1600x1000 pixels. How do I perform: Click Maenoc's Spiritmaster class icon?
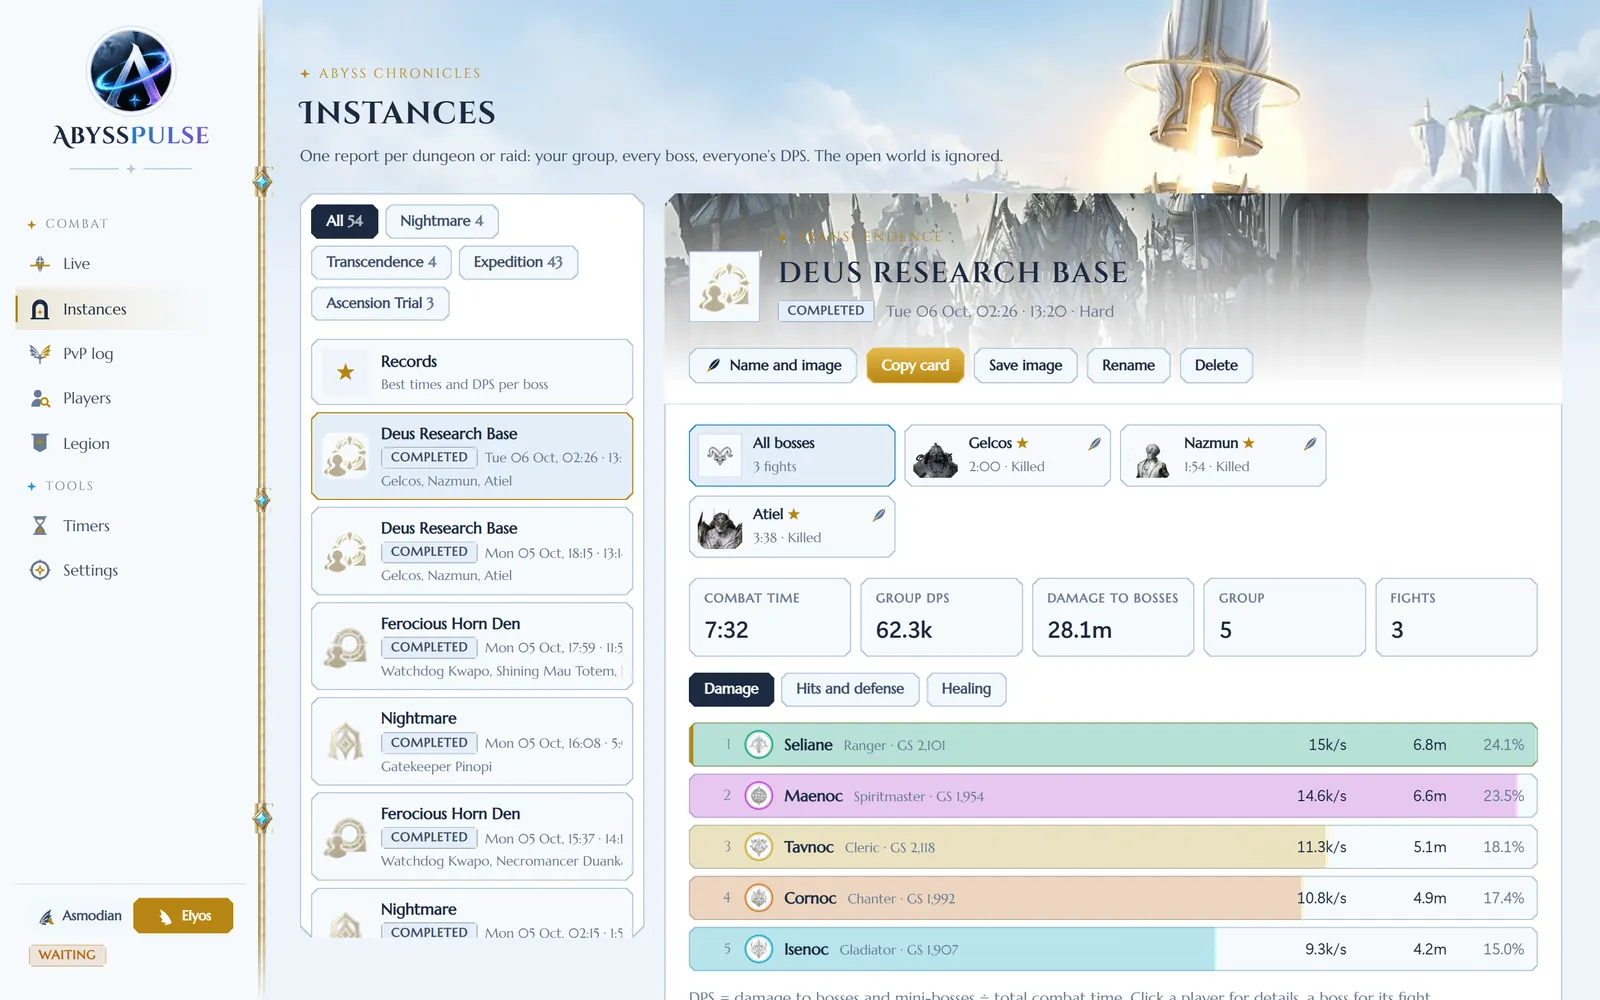click(759, 796)
